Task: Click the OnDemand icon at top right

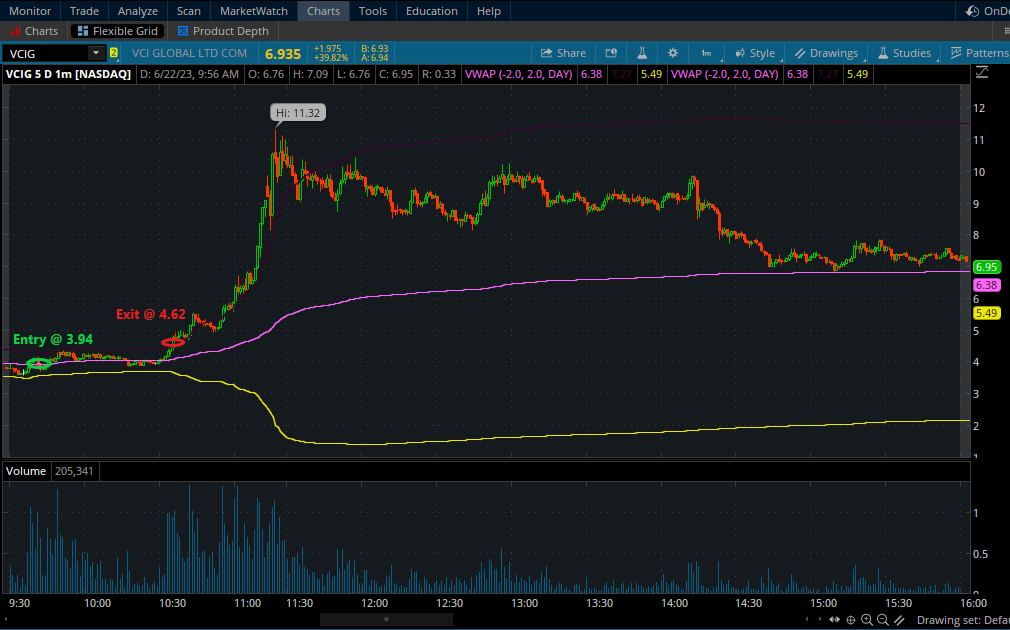Action: coord(973,11)
